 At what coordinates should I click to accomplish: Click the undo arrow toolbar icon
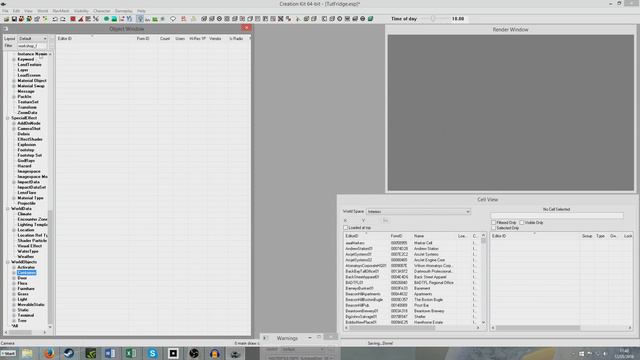tap(55, 19)
